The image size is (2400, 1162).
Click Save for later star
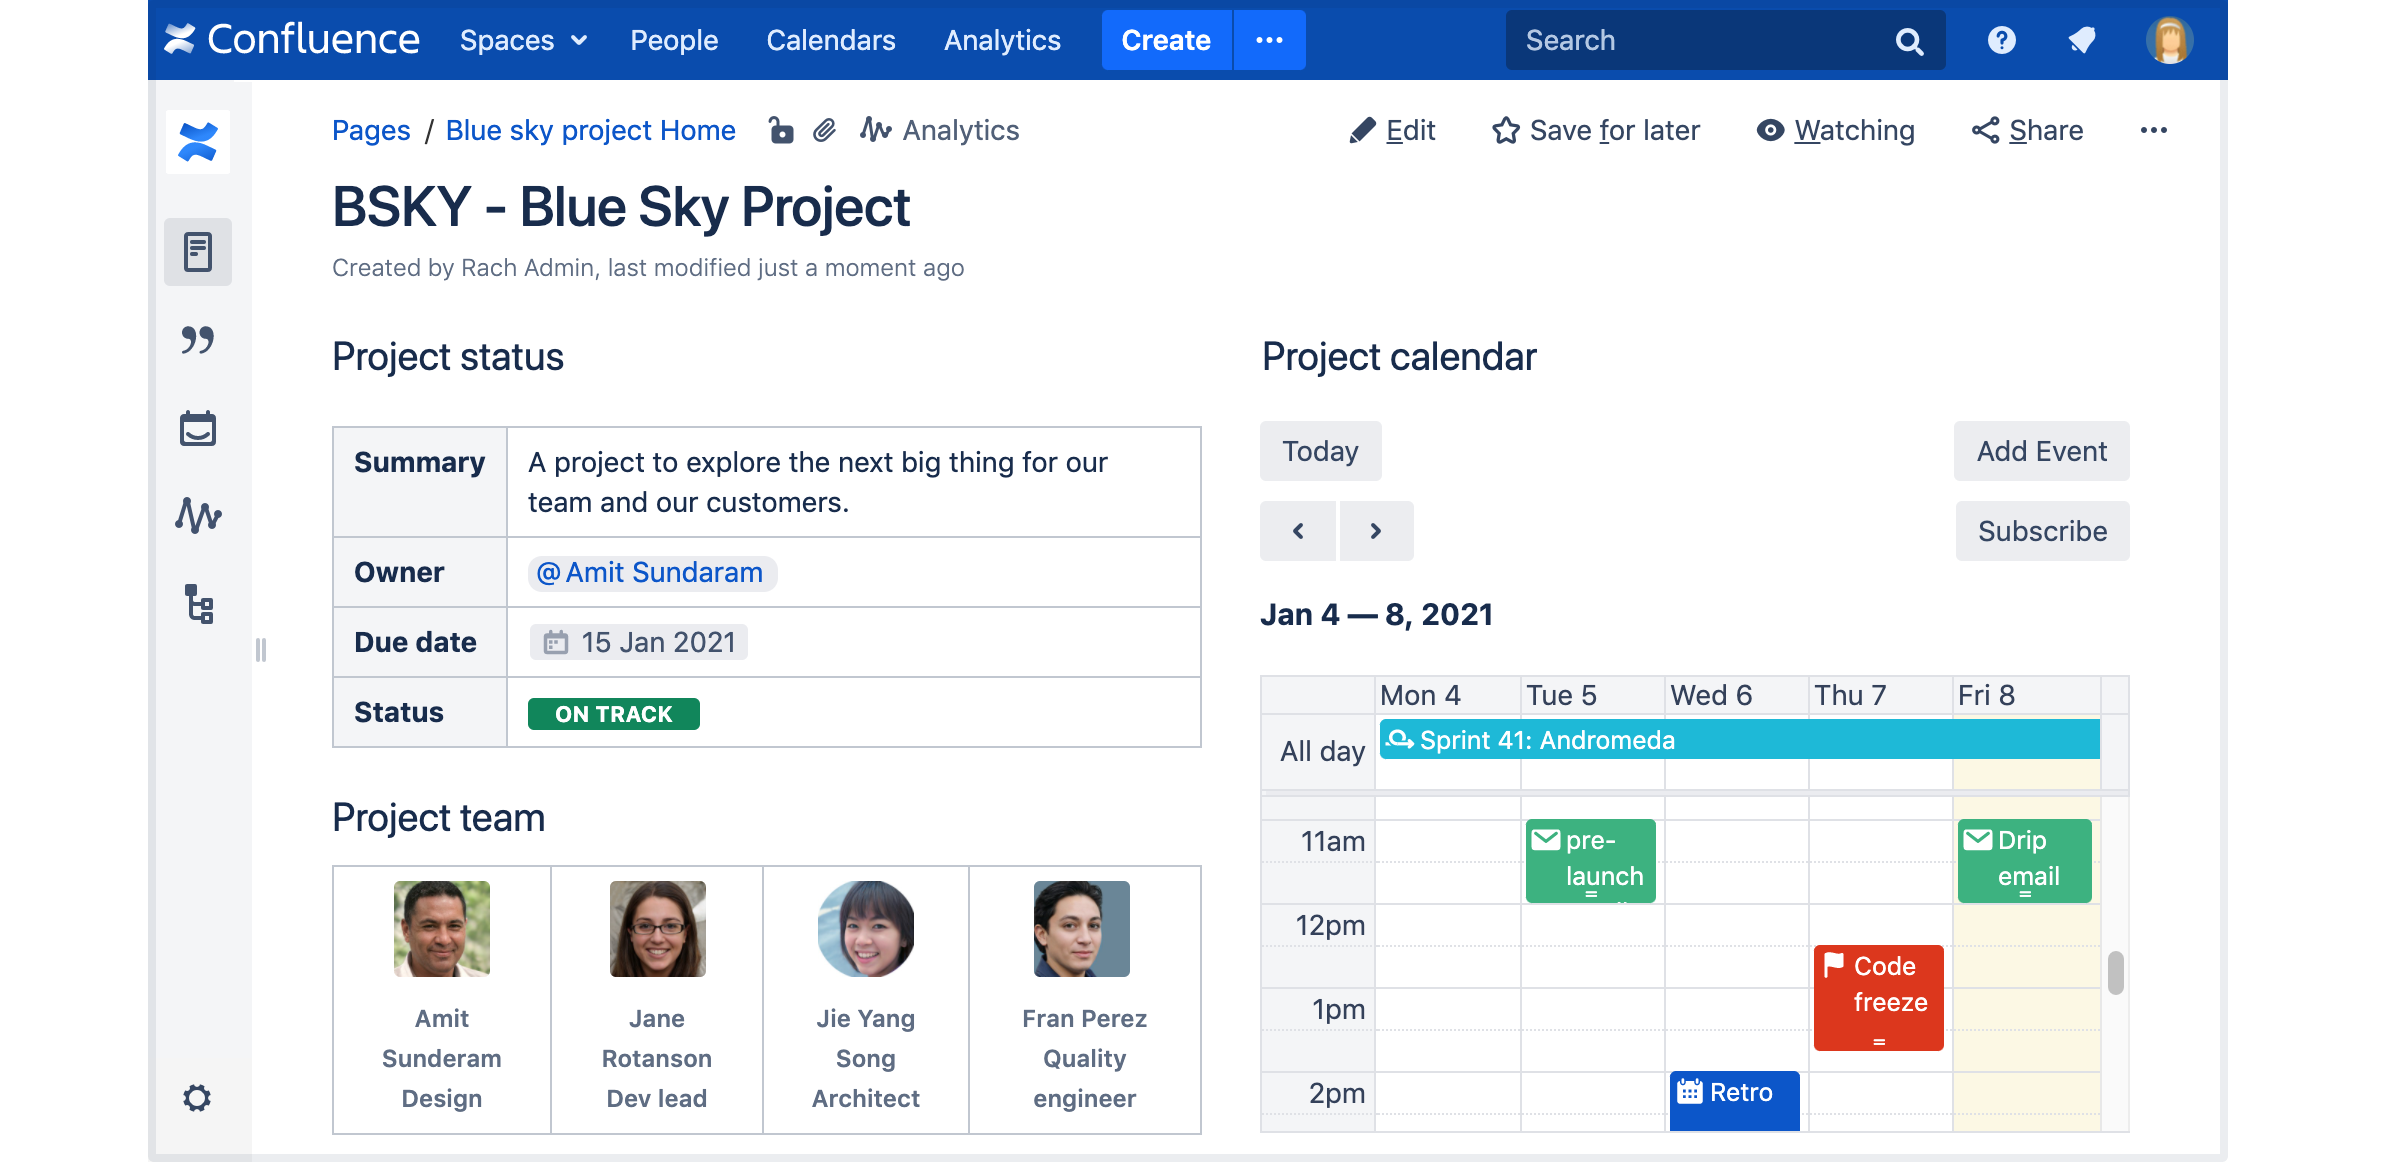click(x=1596, y=130)
